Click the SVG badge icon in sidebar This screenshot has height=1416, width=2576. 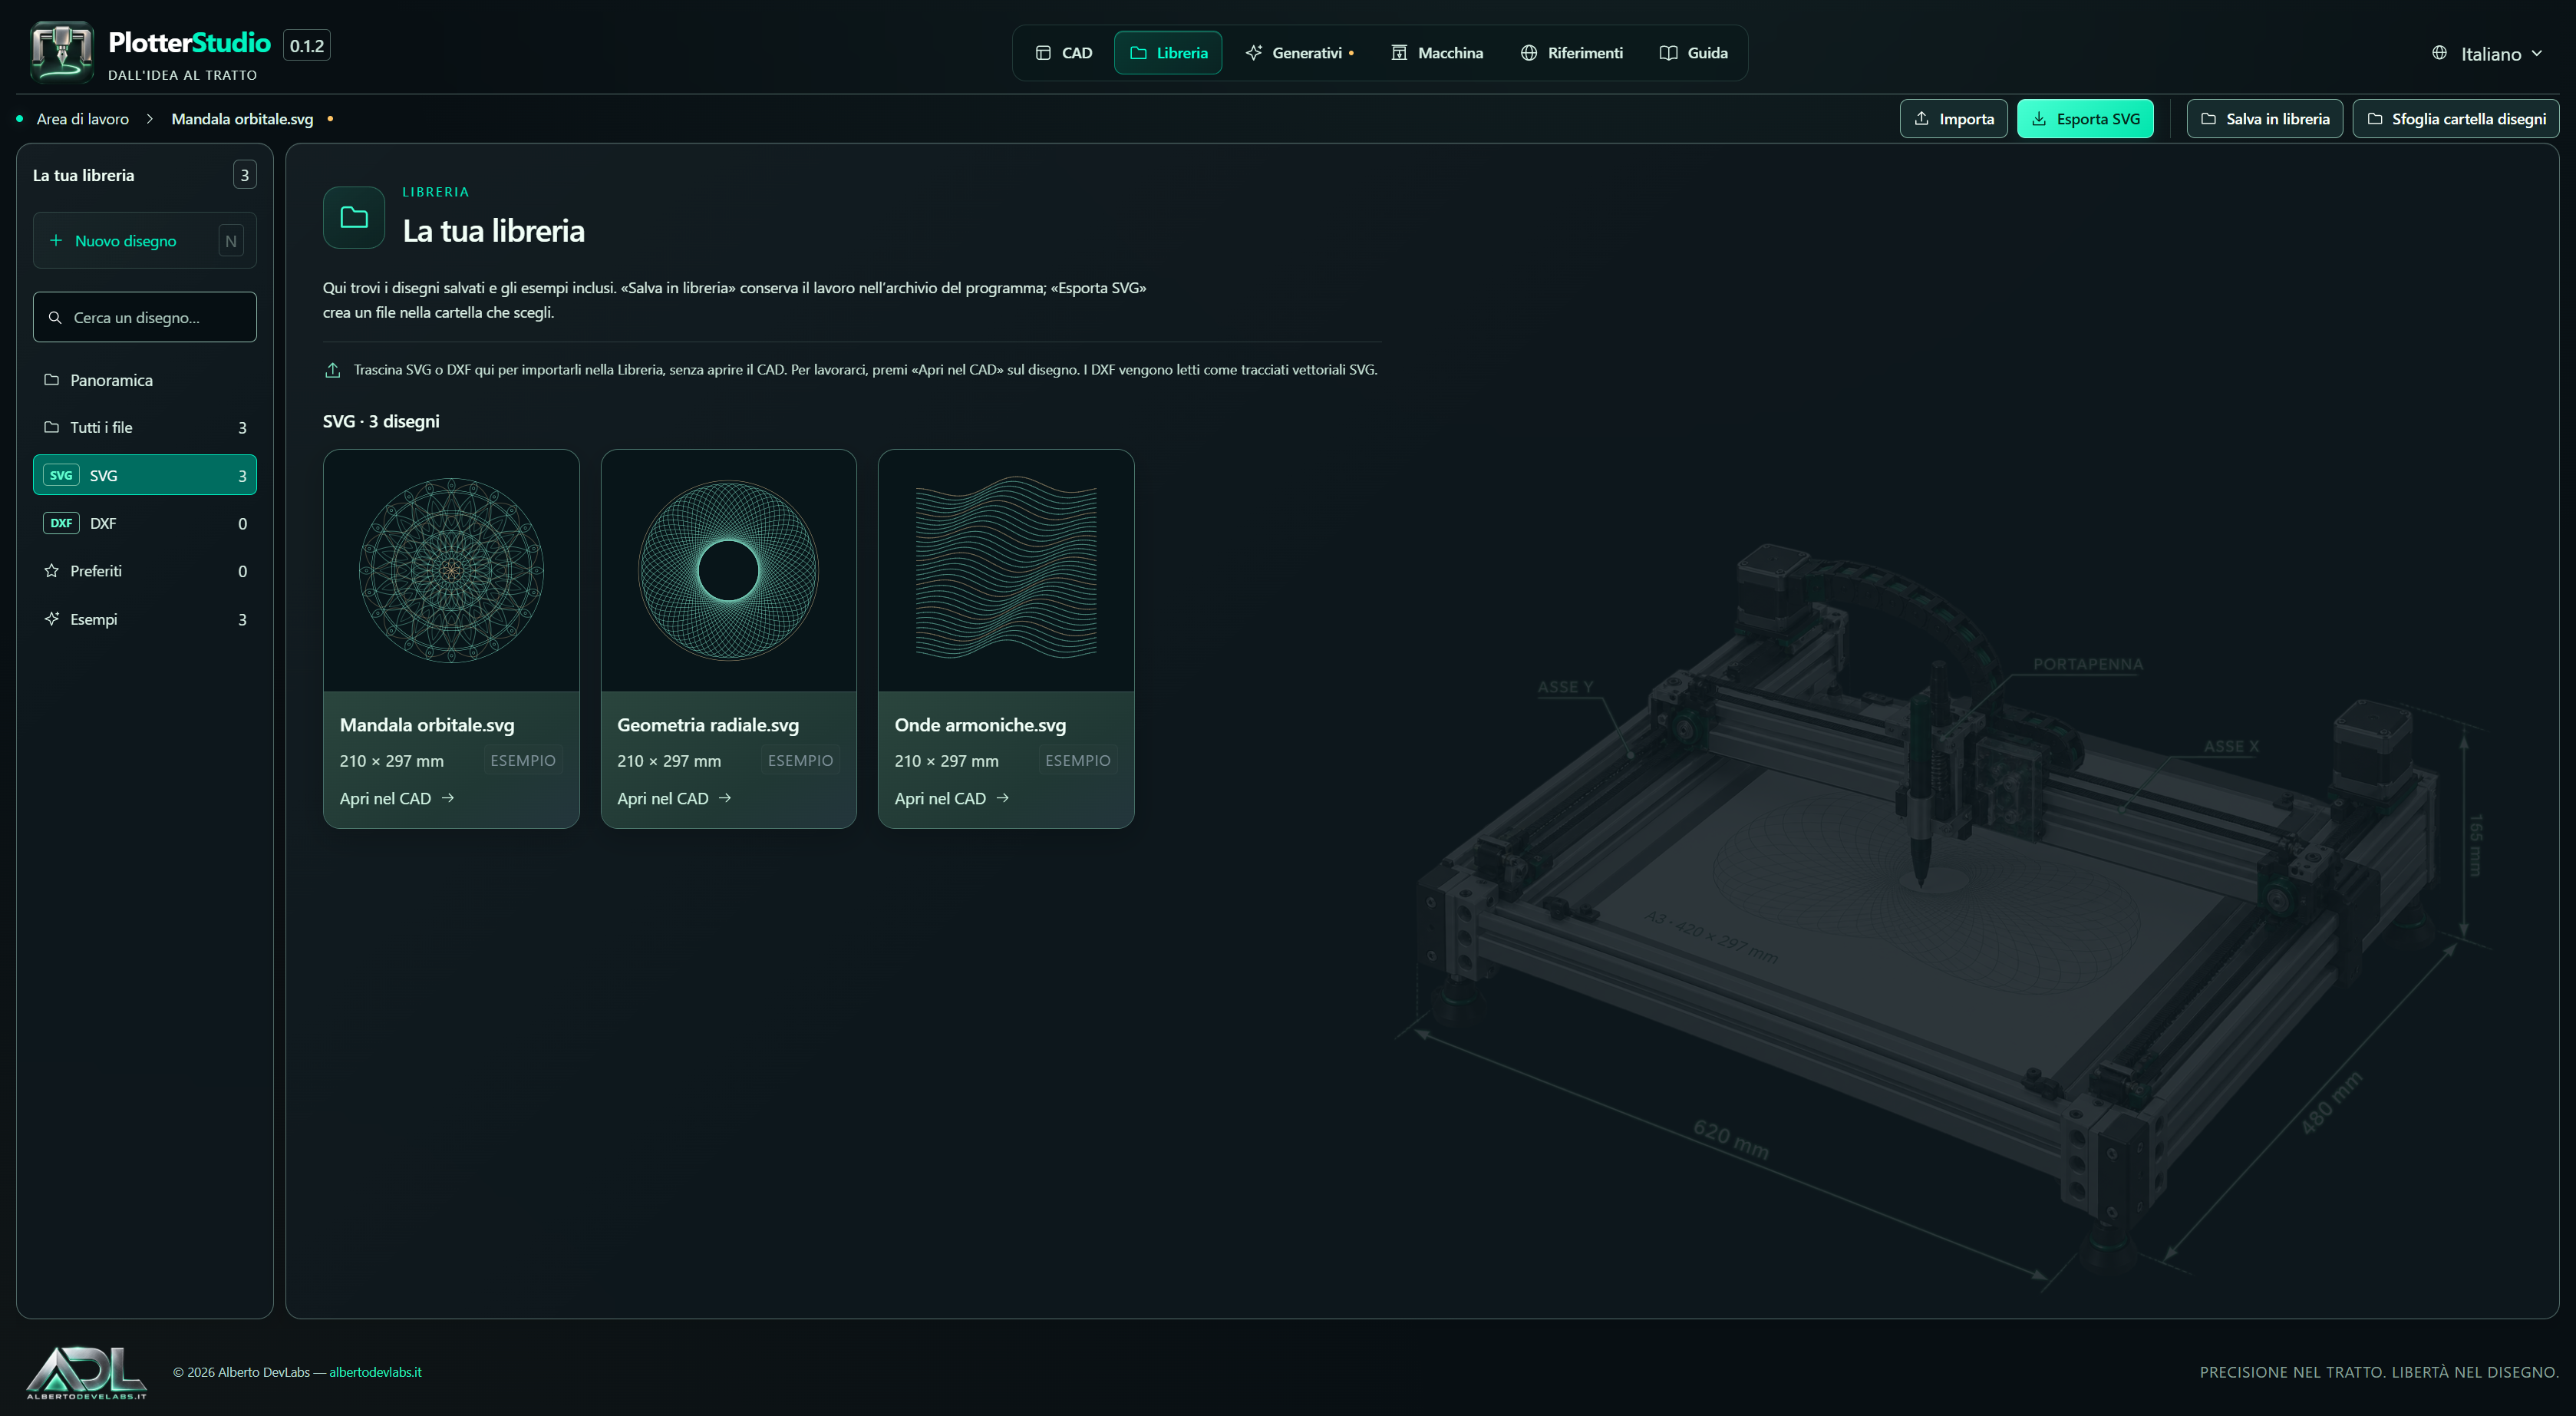(61, 475)
